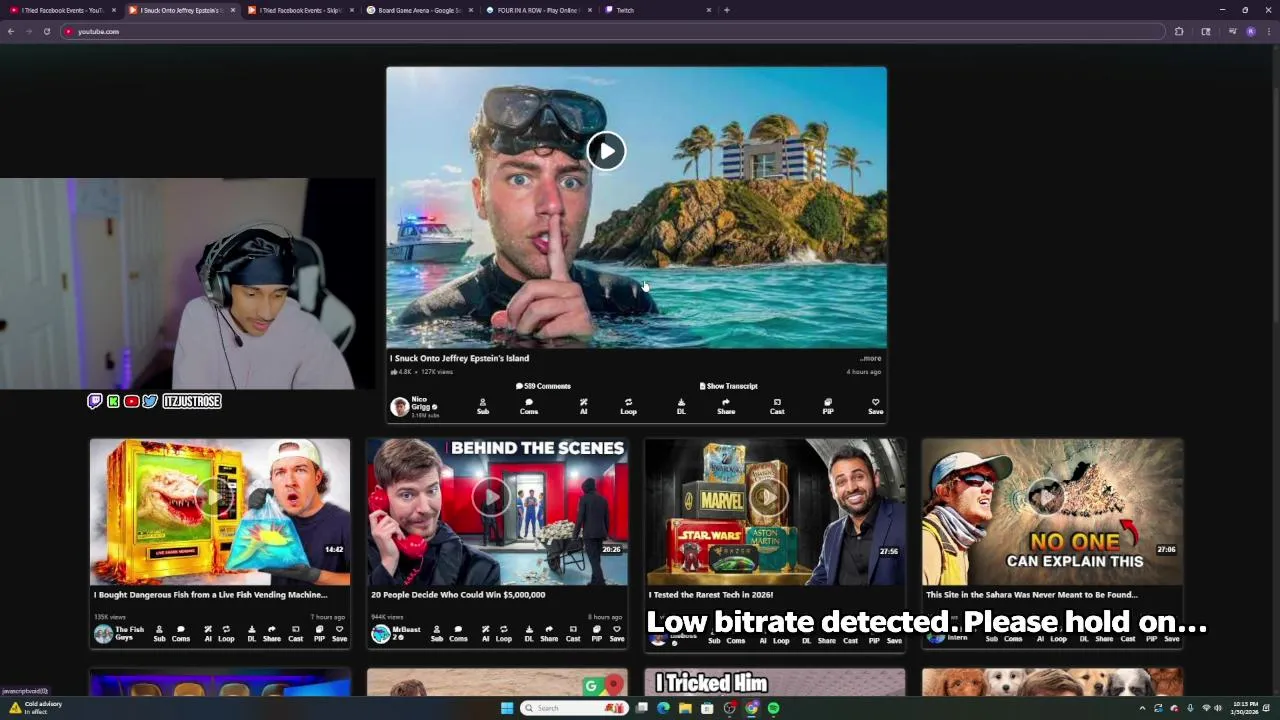Image resolution: width=1280 pixels, height=720 pixels.
Task: Click Share icon under Nico Grigg video
Action: [726, 406]
